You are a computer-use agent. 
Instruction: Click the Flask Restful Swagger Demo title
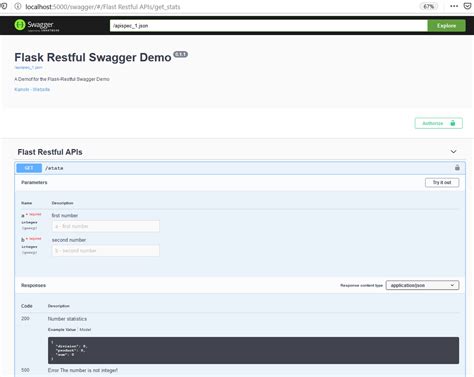pos(93,57)
